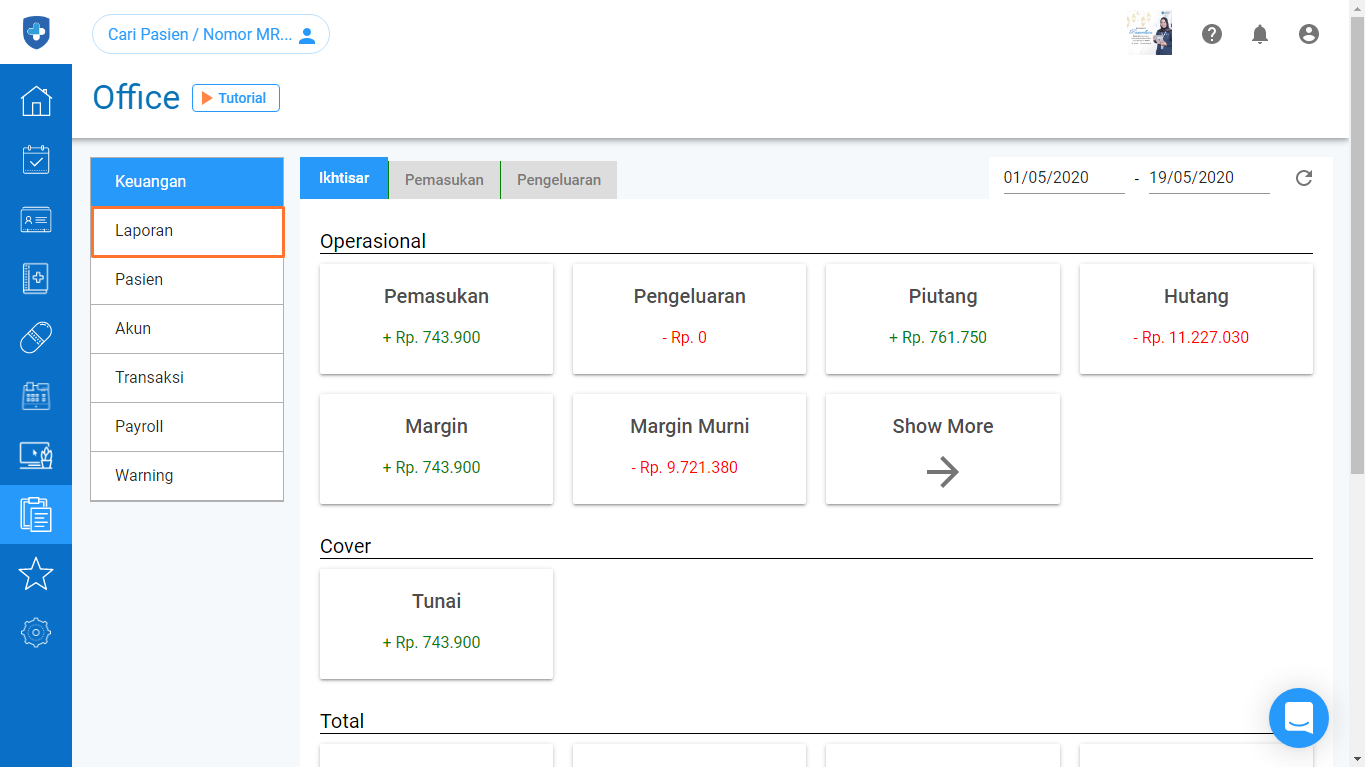
Task: Click the Hutang amount Rp. 11.227.030
Action: [1191, 338]
